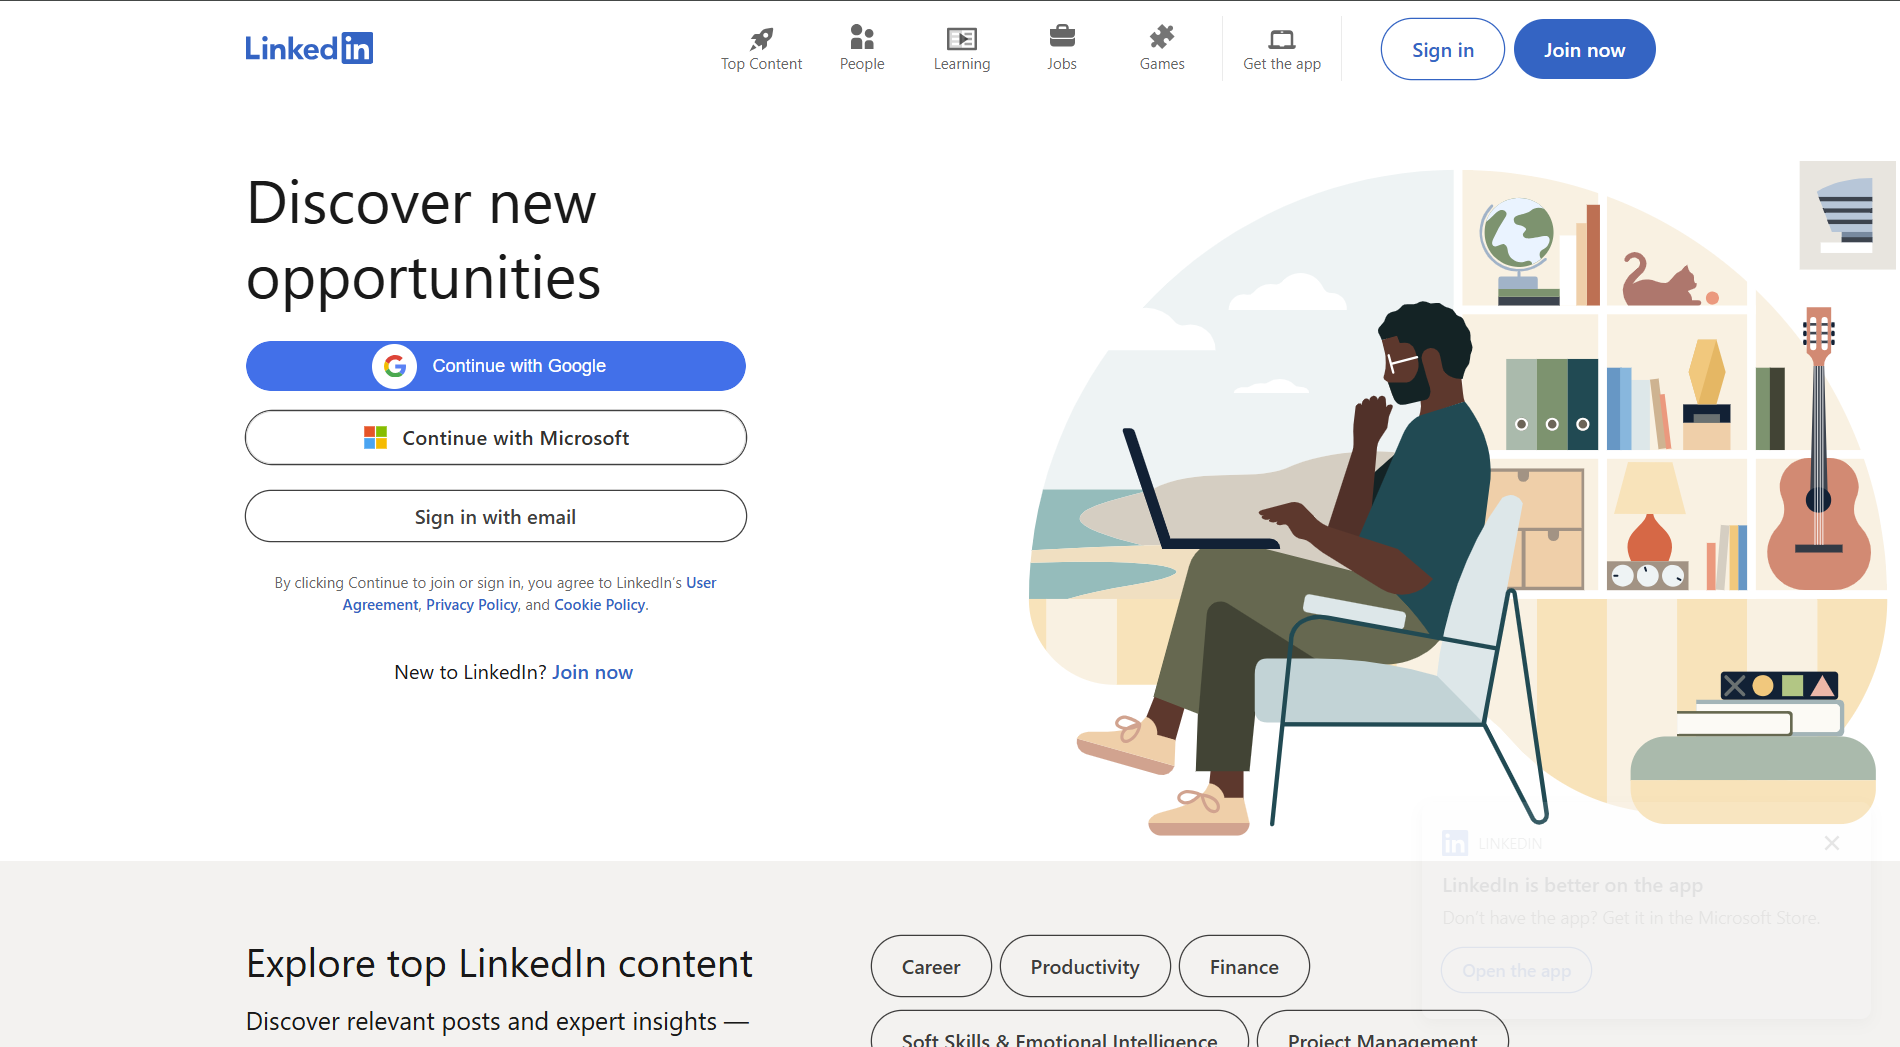Click the Google G logo icon
This screenshot has height=1047, width=1900.
click(395, 366)
